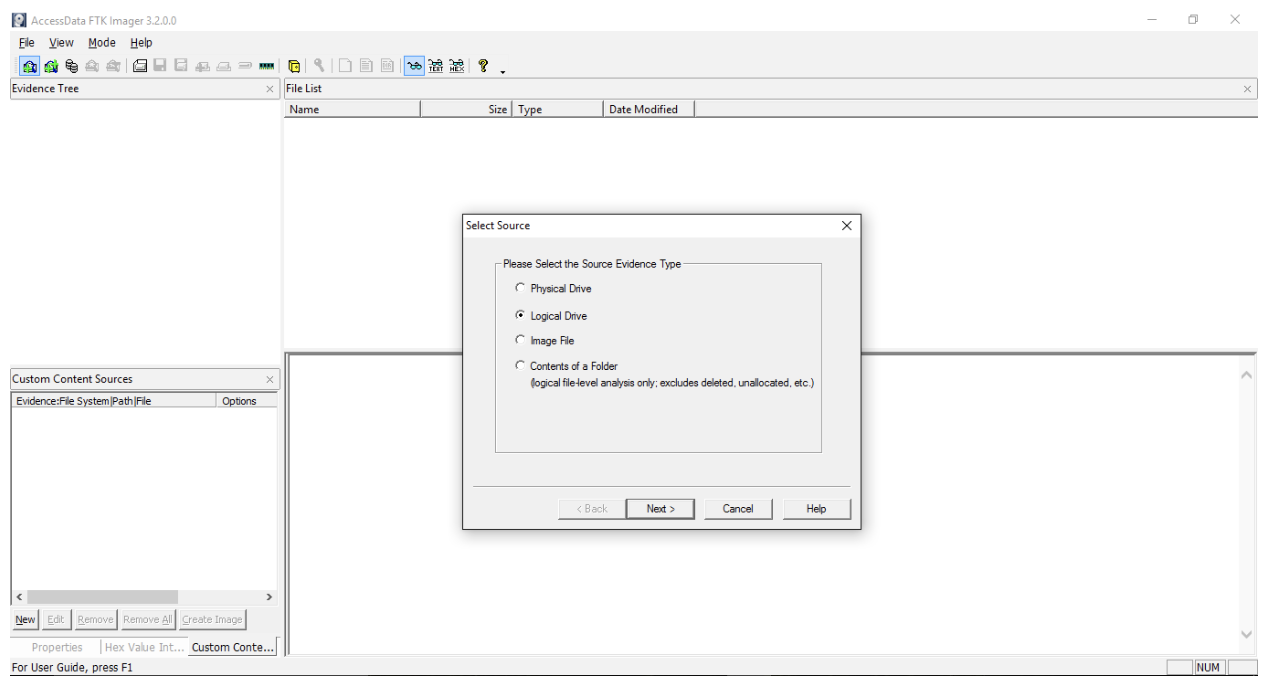Close the Select Source dialog
This screenshot has width=1266, height=692.
point(847,226)
